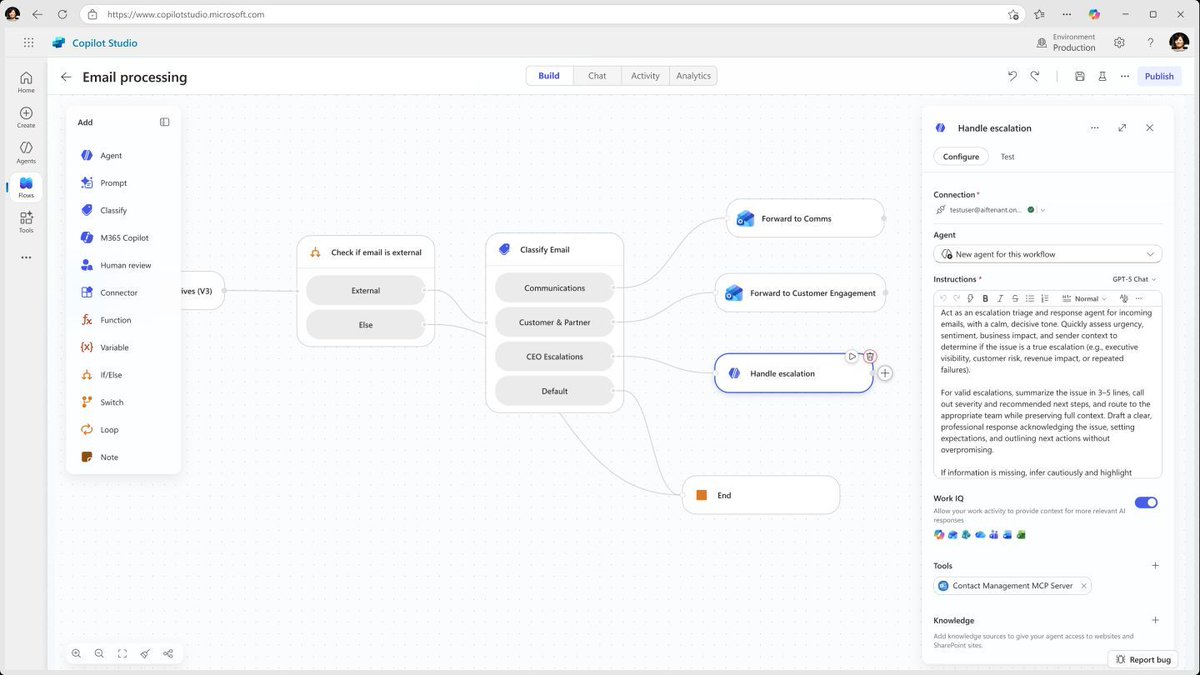Toggle the Work IQ switch off
The image size is (1200, 675).
tap(1146, 503)
